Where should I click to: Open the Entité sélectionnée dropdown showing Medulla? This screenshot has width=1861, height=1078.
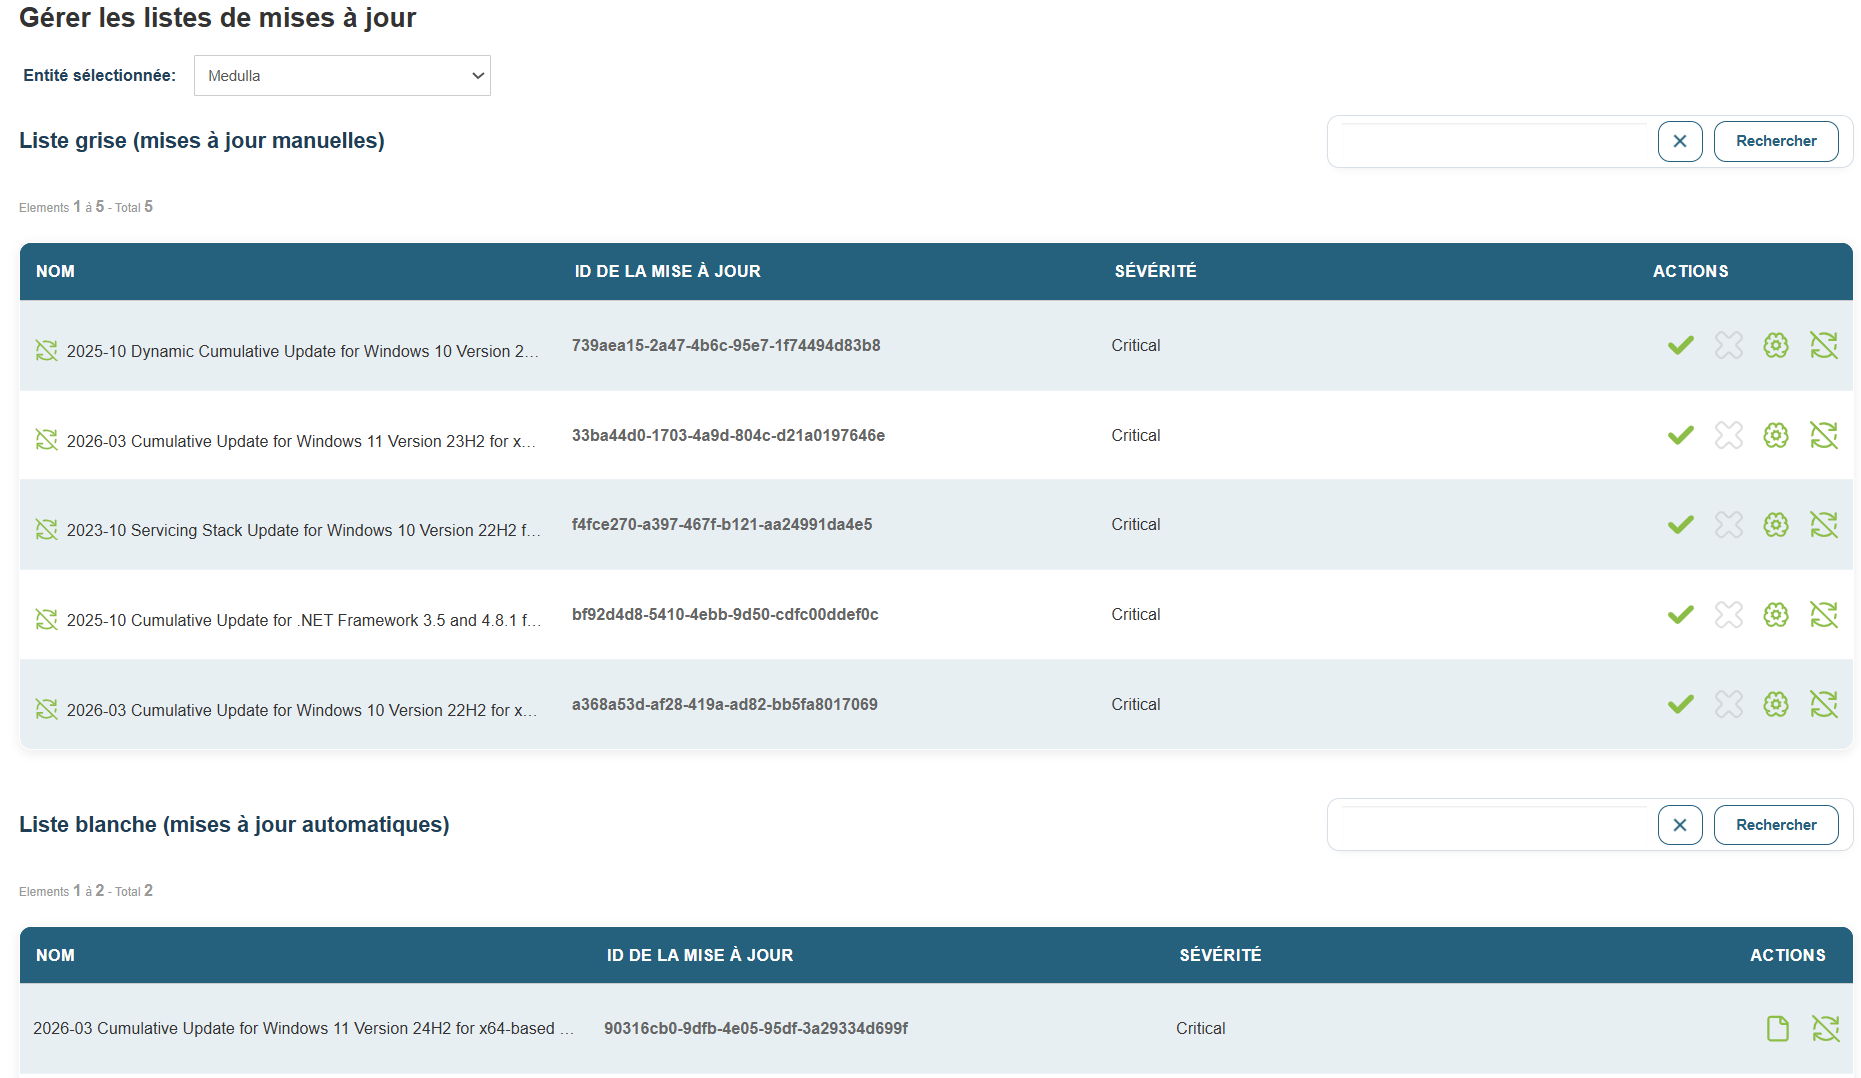342,76
